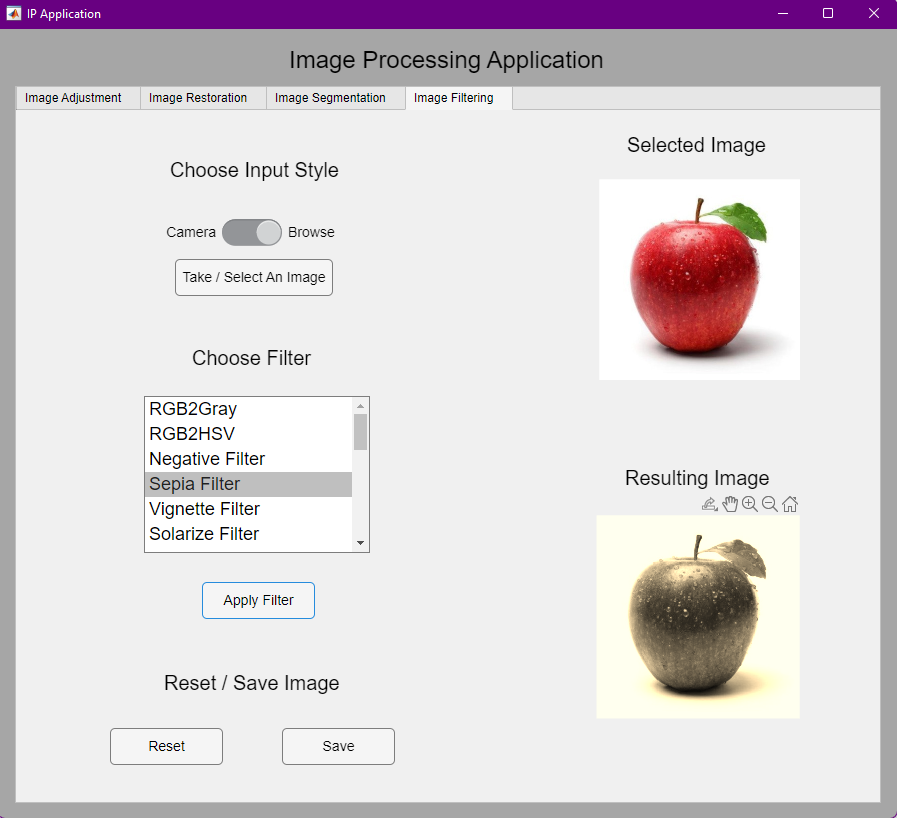Viewport: 897px width, 818px height.
Task: Click the export image icon above Resulting Image
Action: 710,504
